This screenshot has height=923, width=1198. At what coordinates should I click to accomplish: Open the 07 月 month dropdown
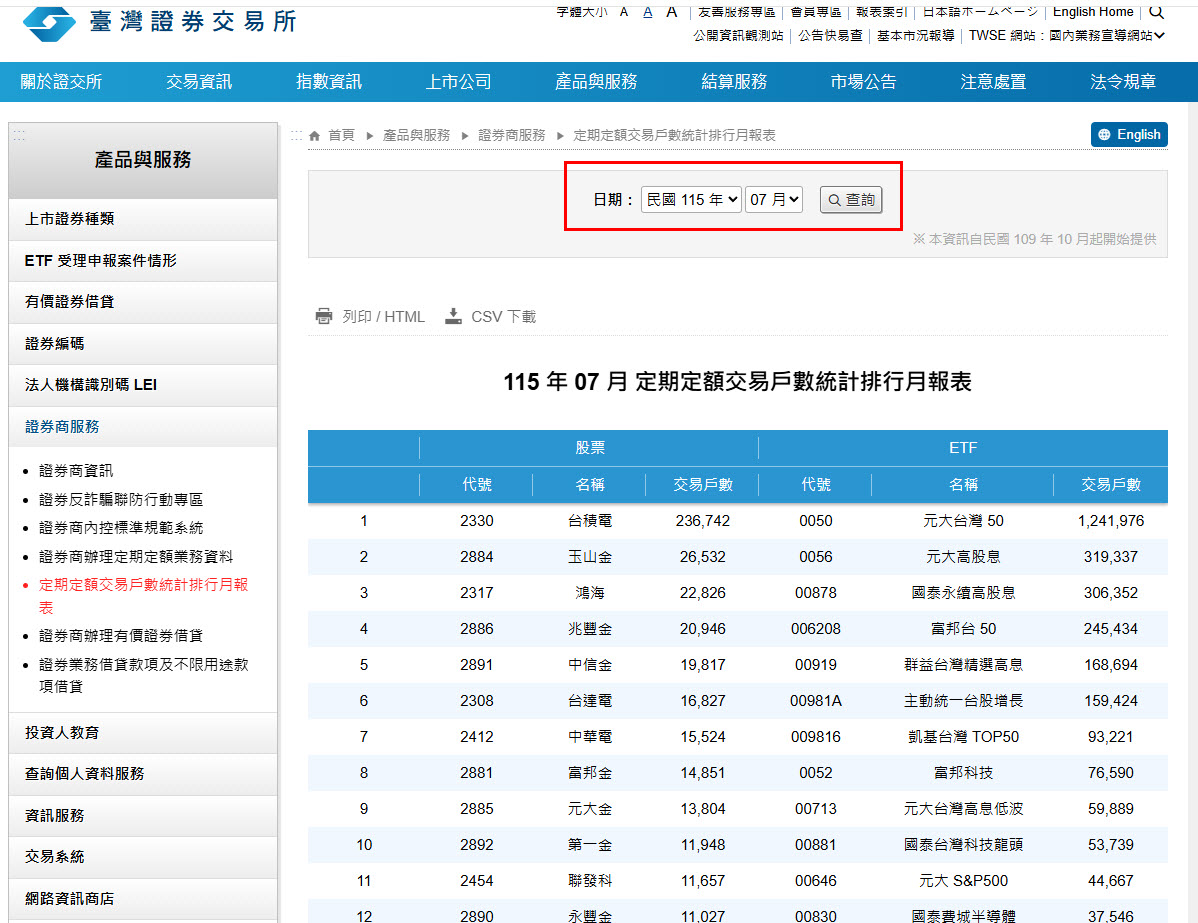click(x=773, y=199)
